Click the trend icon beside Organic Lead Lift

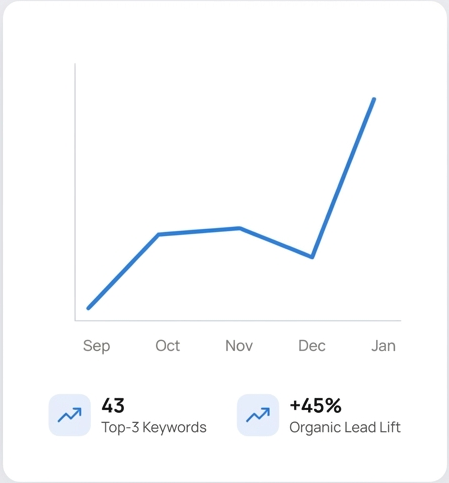tap(258, 415)
